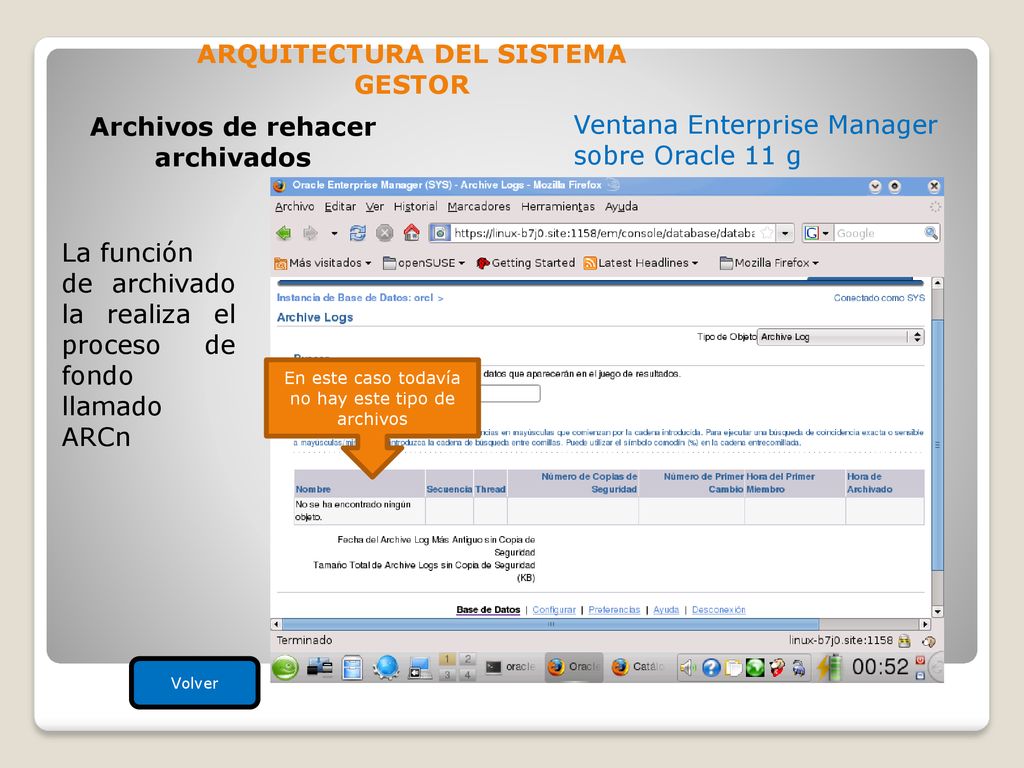The image size is (1024, 768).
Task: Click the green Back arrow in Firefox
Action: [283, 232]
